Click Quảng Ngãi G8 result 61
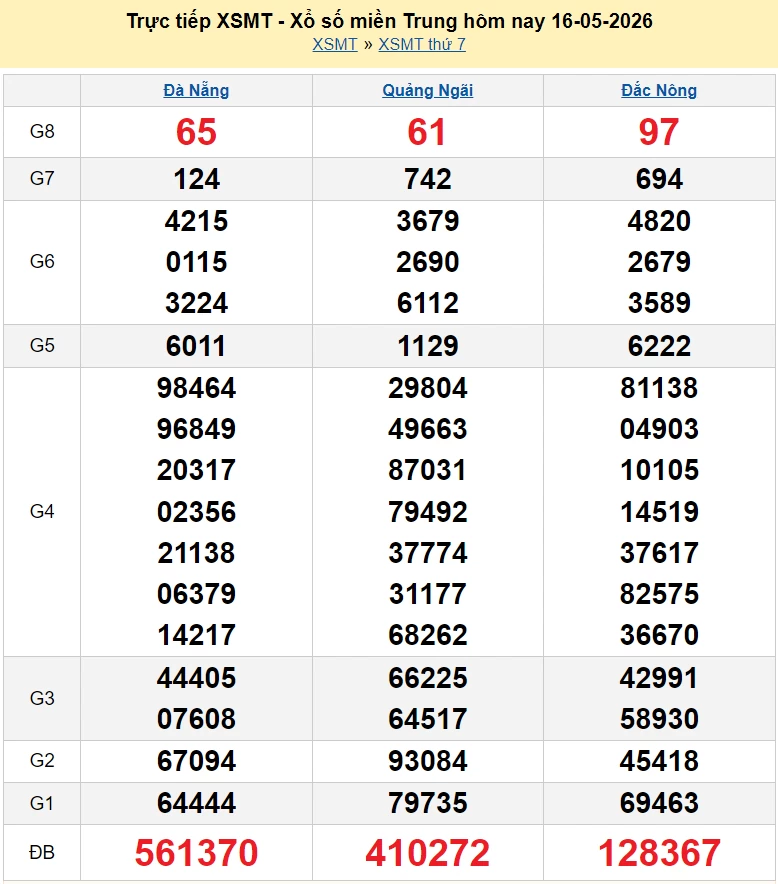778x884 pixels. click(427, 132)
